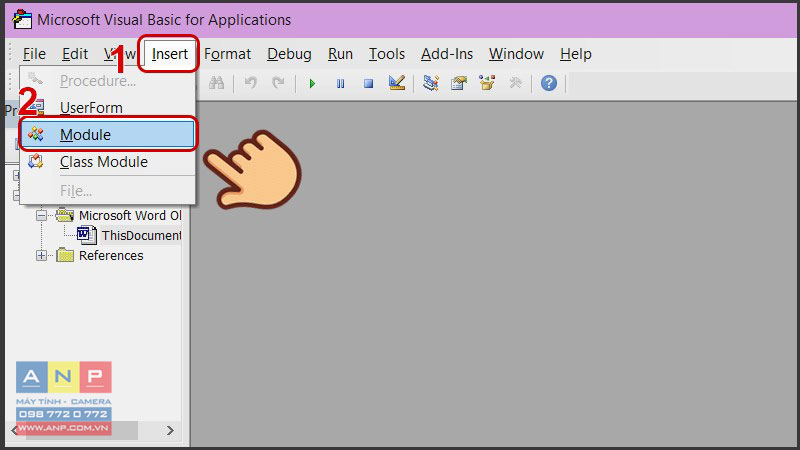Click the disabled Procedure... entry

click(x=107, y=81)
